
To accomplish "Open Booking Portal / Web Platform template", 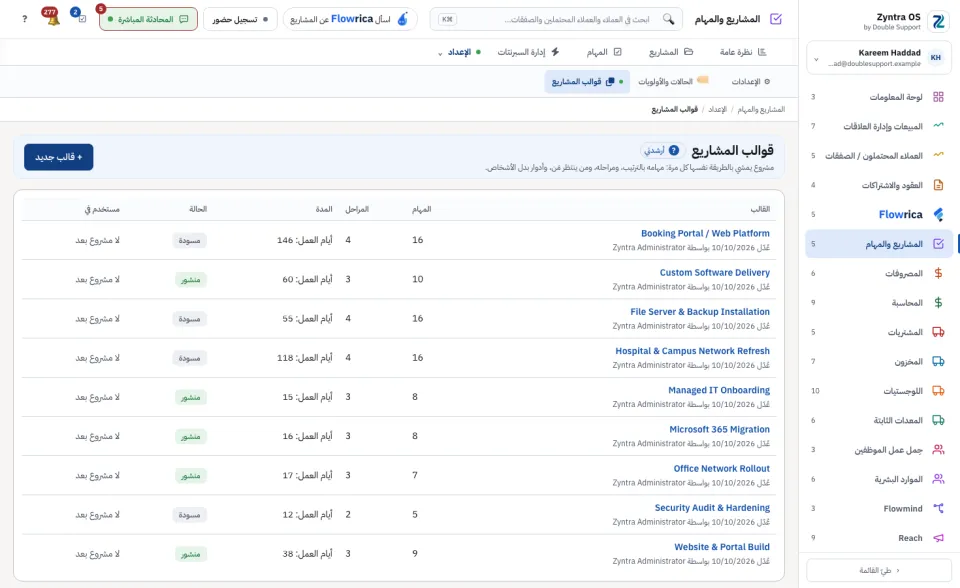I will click(x=705, y=233).
